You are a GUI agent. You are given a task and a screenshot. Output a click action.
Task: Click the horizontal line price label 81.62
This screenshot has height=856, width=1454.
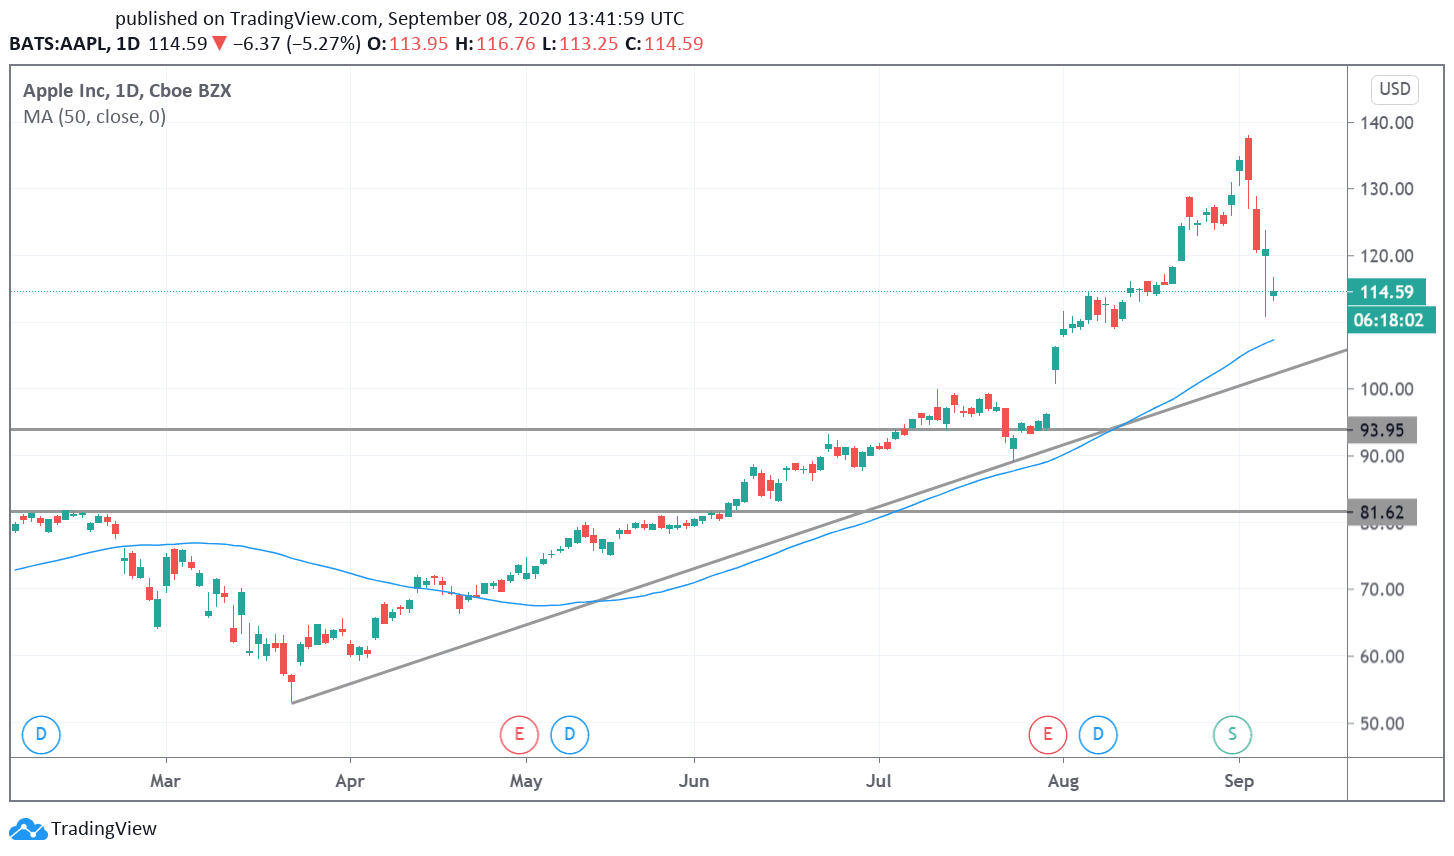1382,512
